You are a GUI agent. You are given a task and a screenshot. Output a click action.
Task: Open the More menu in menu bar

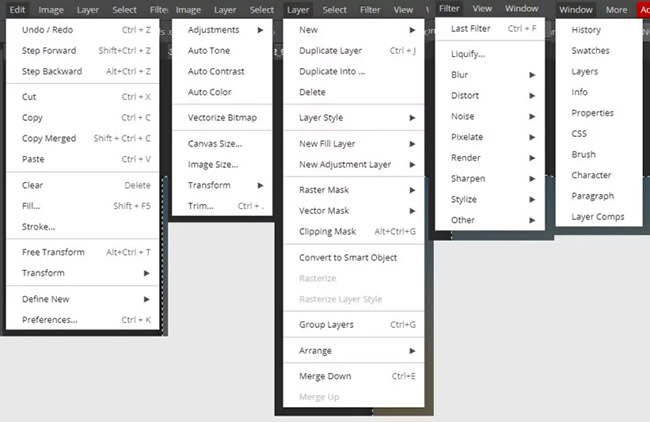click(x=616, y=9)
